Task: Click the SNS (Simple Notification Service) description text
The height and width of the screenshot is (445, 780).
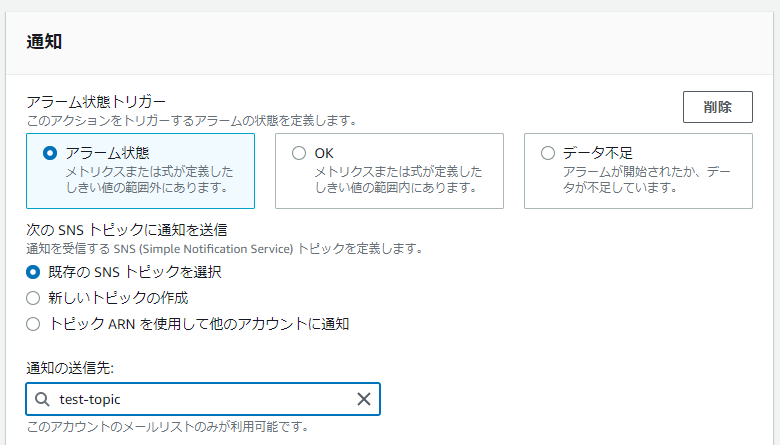Action: click(225, 249)
